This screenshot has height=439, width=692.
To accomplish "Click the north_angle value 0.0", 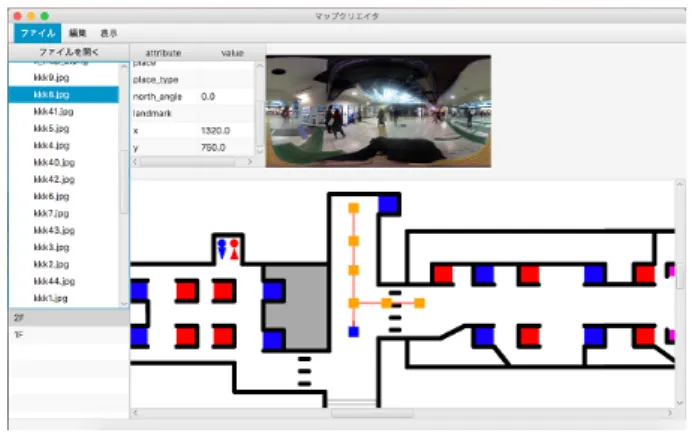I will [x=208, y=97].
